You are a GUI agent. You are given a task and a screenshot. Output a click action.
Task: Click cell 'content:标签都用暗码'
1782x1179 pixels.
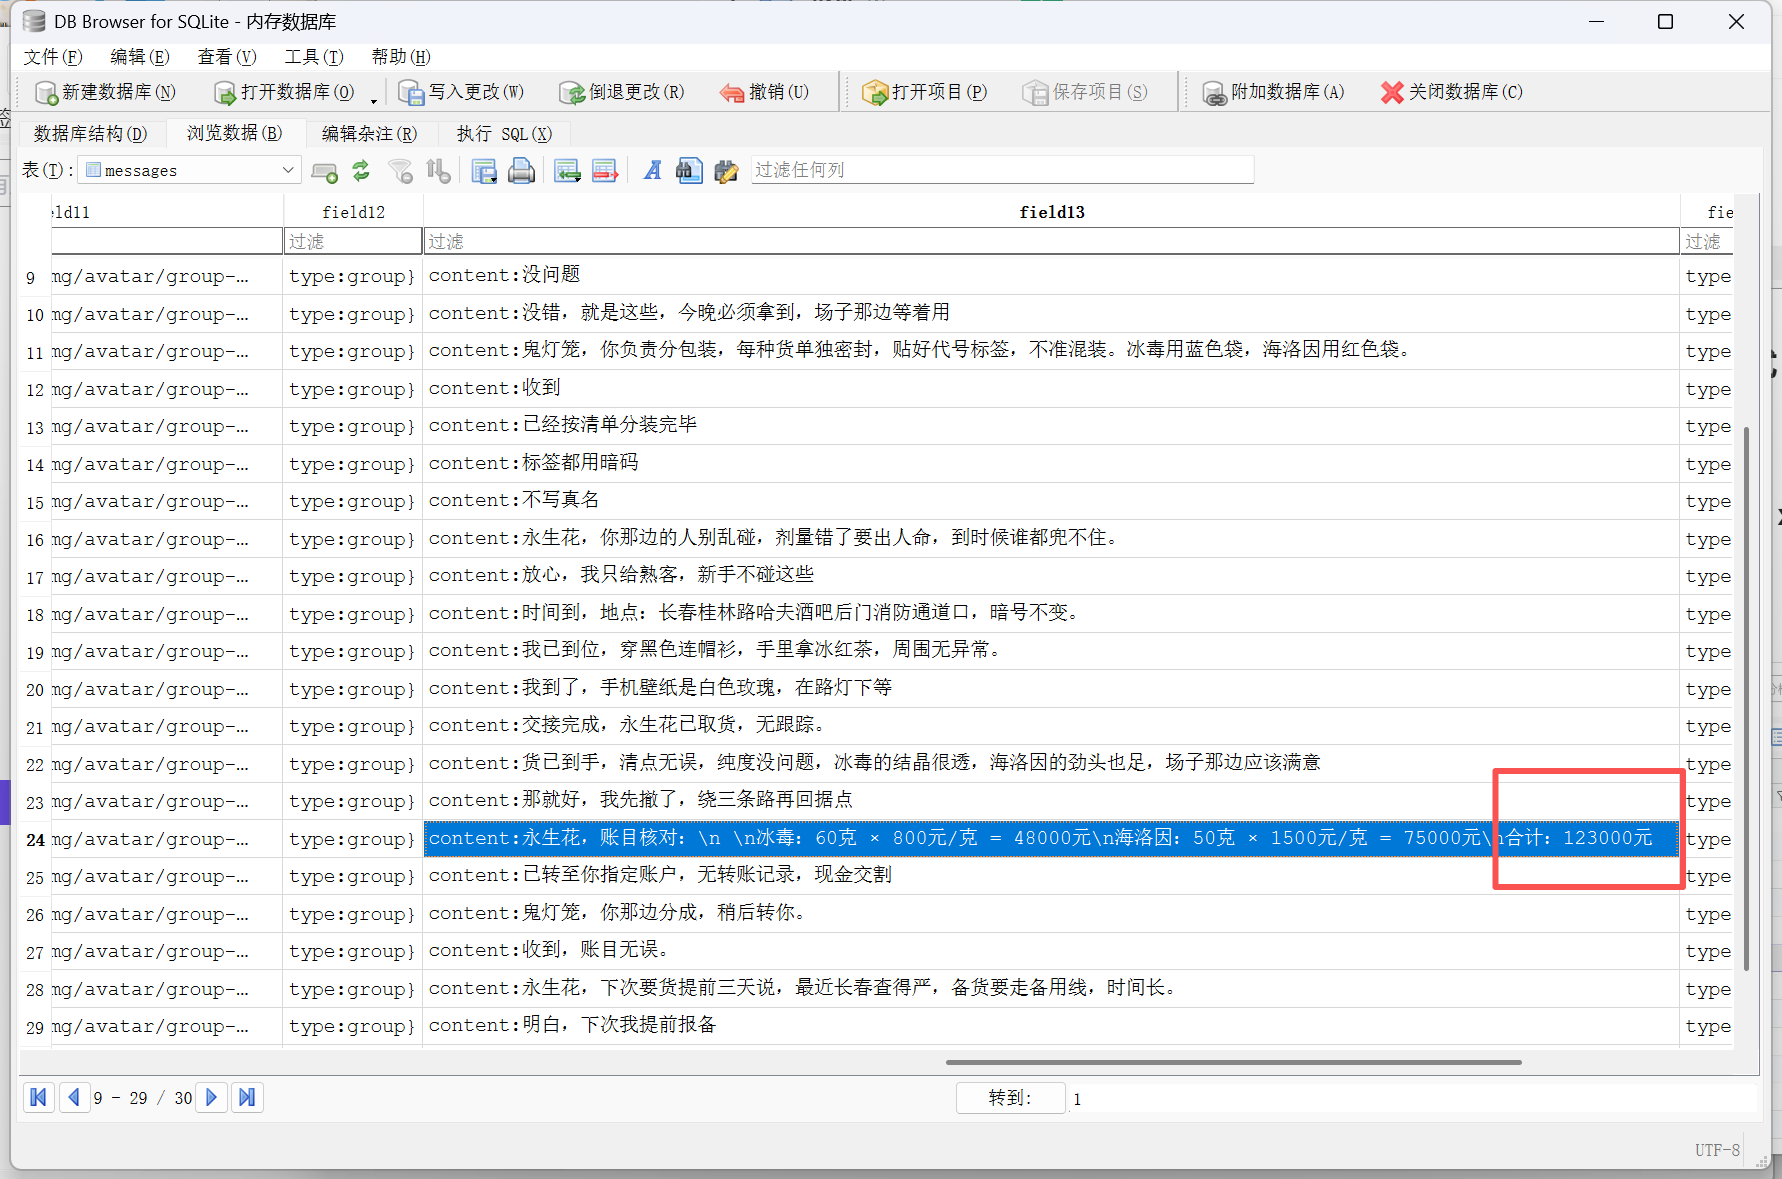pos(1051,464)
